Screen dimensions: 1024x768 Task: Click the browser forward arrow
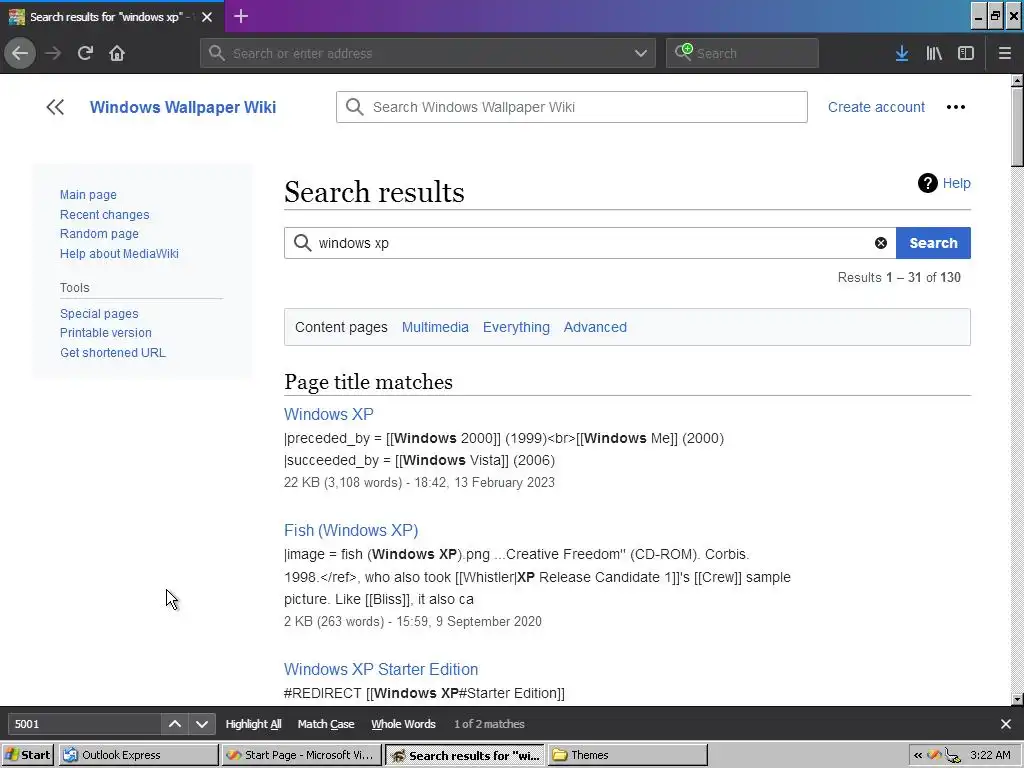click(x=54, y=53)
